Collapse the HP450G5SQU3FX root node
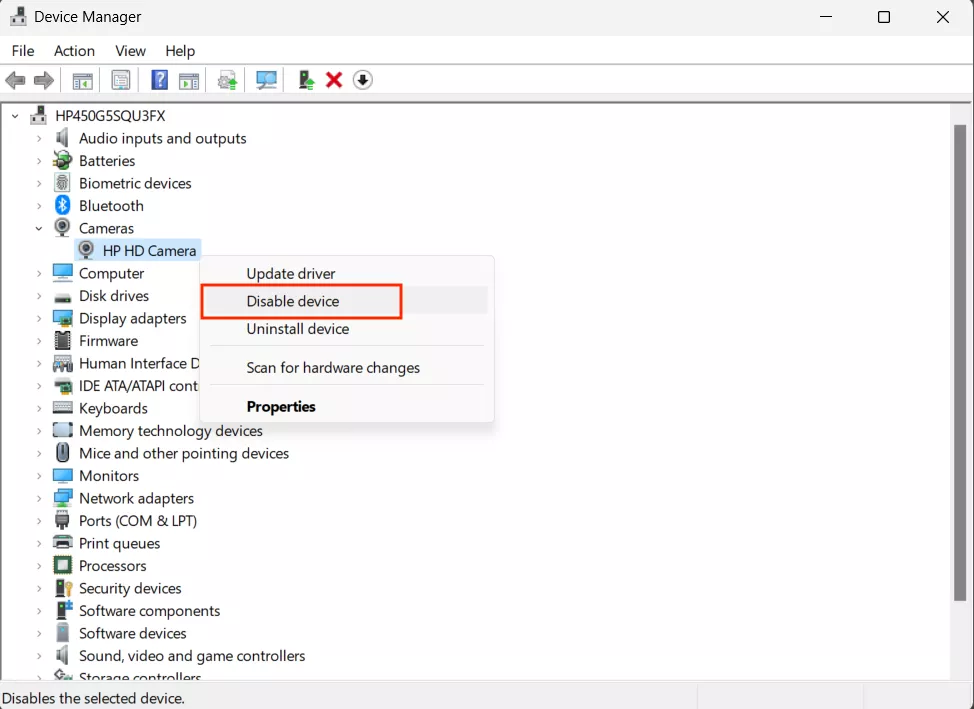Screen dimensions: 974x709 coord(15,116)
